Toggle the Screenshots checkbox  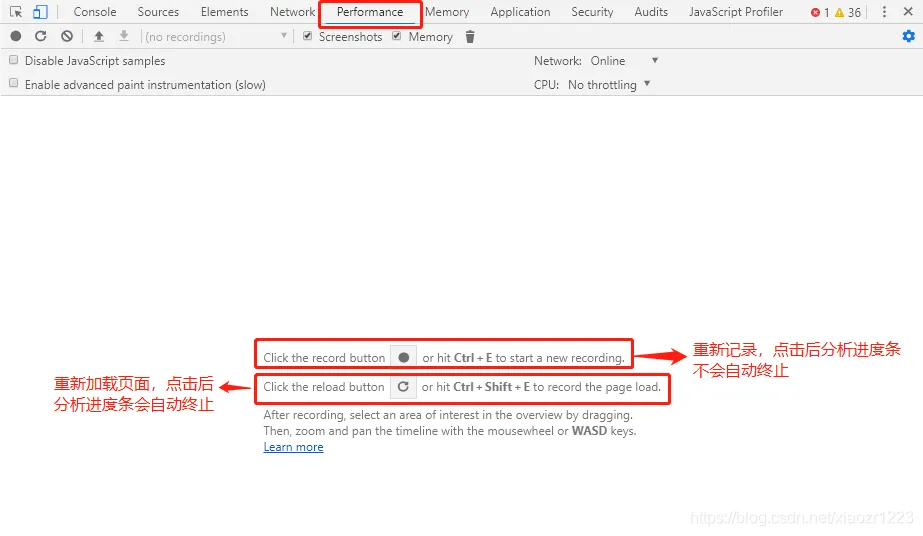click(307, 36)
